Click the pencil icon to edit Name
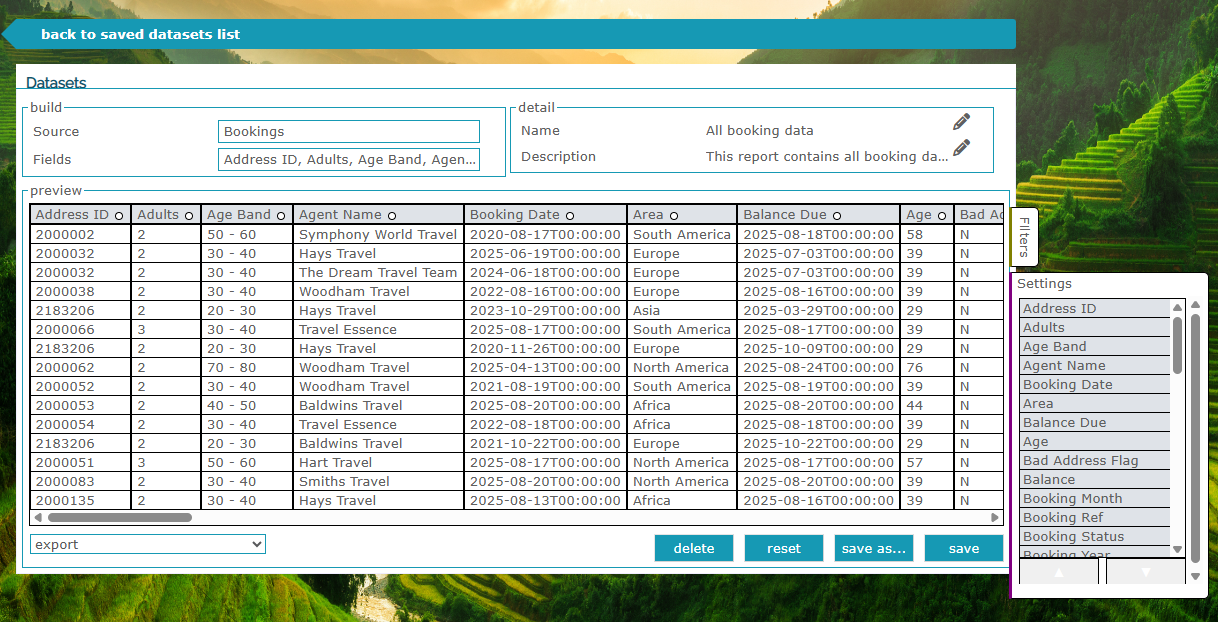The width and height of the screenshot is (1218, 622). click(x=961, y=122)
